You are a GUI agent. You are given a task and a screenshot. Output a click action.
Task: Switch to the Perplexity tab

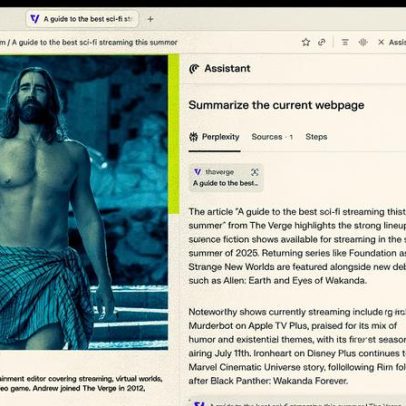pyautogui.click(x=214, y=137)
